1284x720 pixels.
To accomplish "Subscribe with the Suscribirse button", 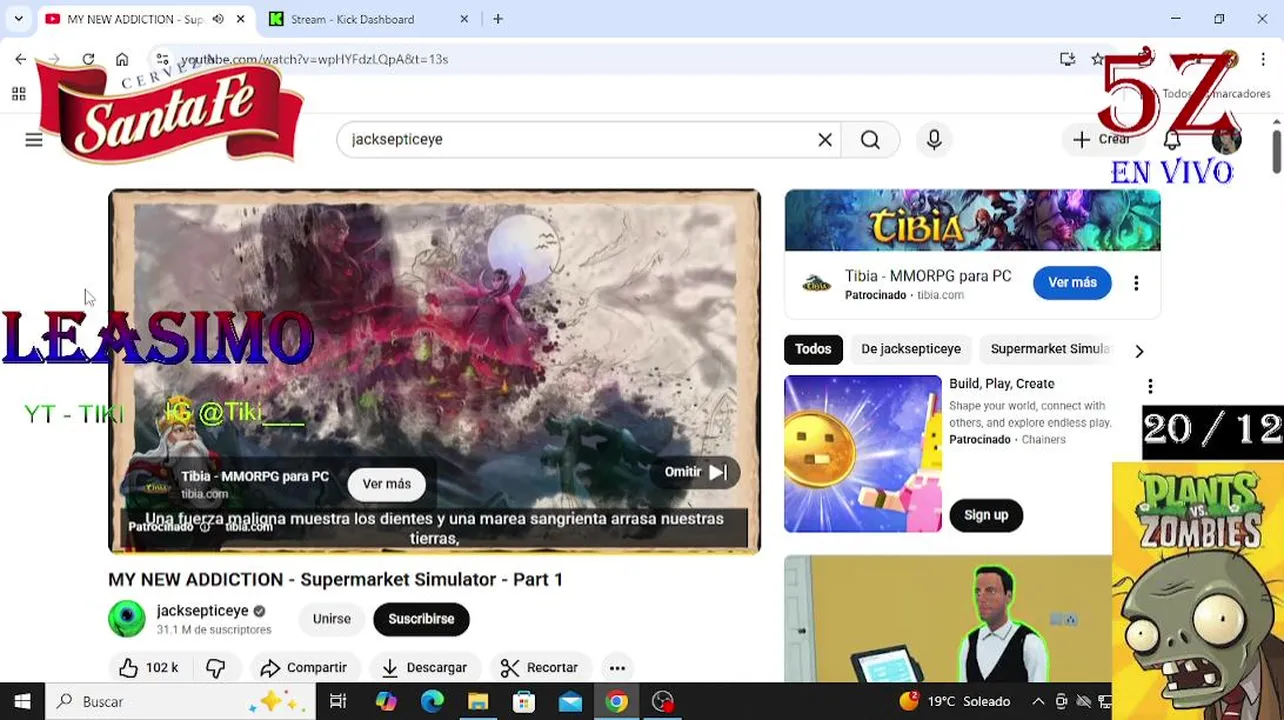I will click(x=421, y=619).
